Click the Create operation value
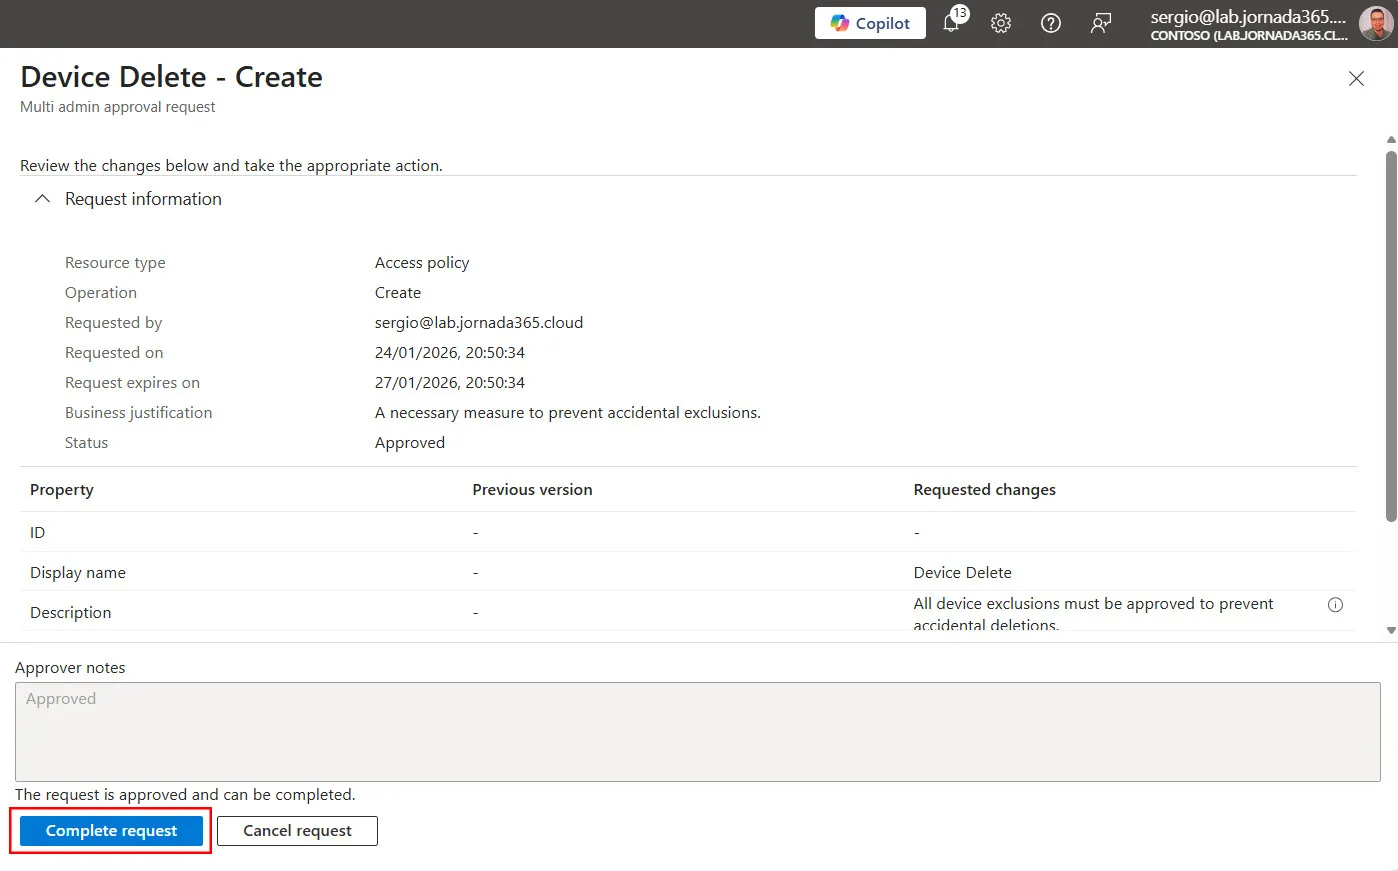 click(x=398, y=293)
